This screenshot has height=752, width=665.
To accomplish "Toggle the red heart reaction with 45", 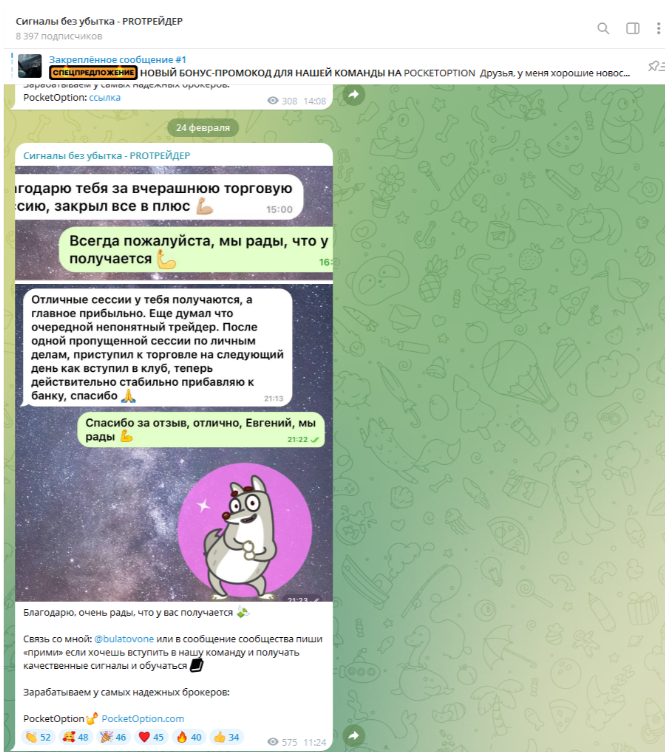I will coord(151,737).
